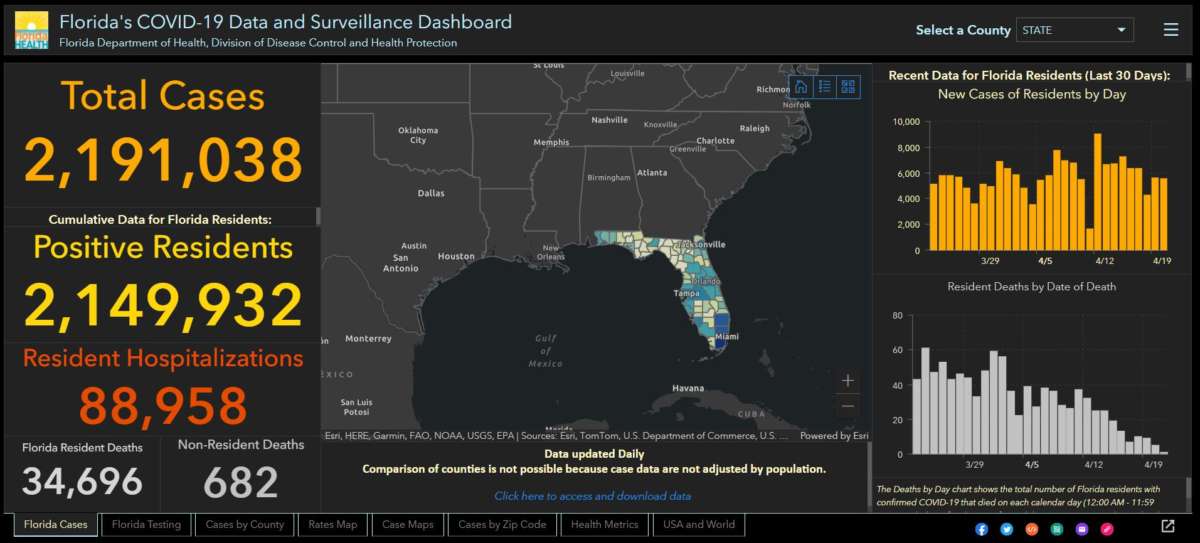Click the 3/29 label on deaths chart
The width and height of the screenshot is (1200, 543).
pos(975,465)
